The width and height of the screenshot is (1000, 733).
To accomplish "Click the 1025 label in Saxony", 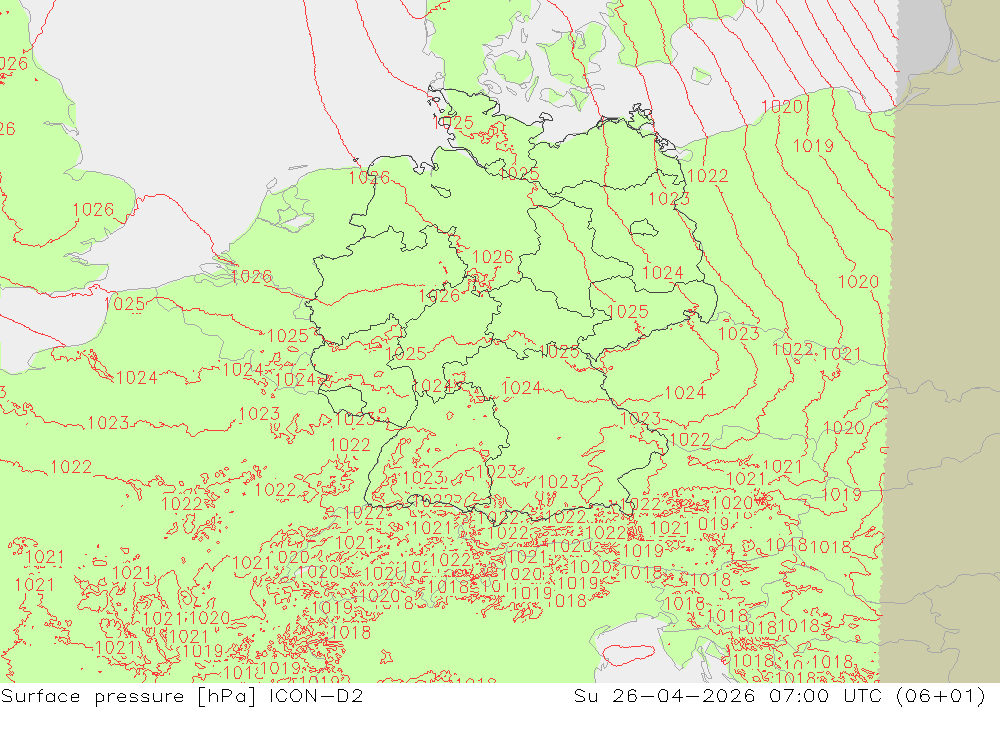I will 628,311.
